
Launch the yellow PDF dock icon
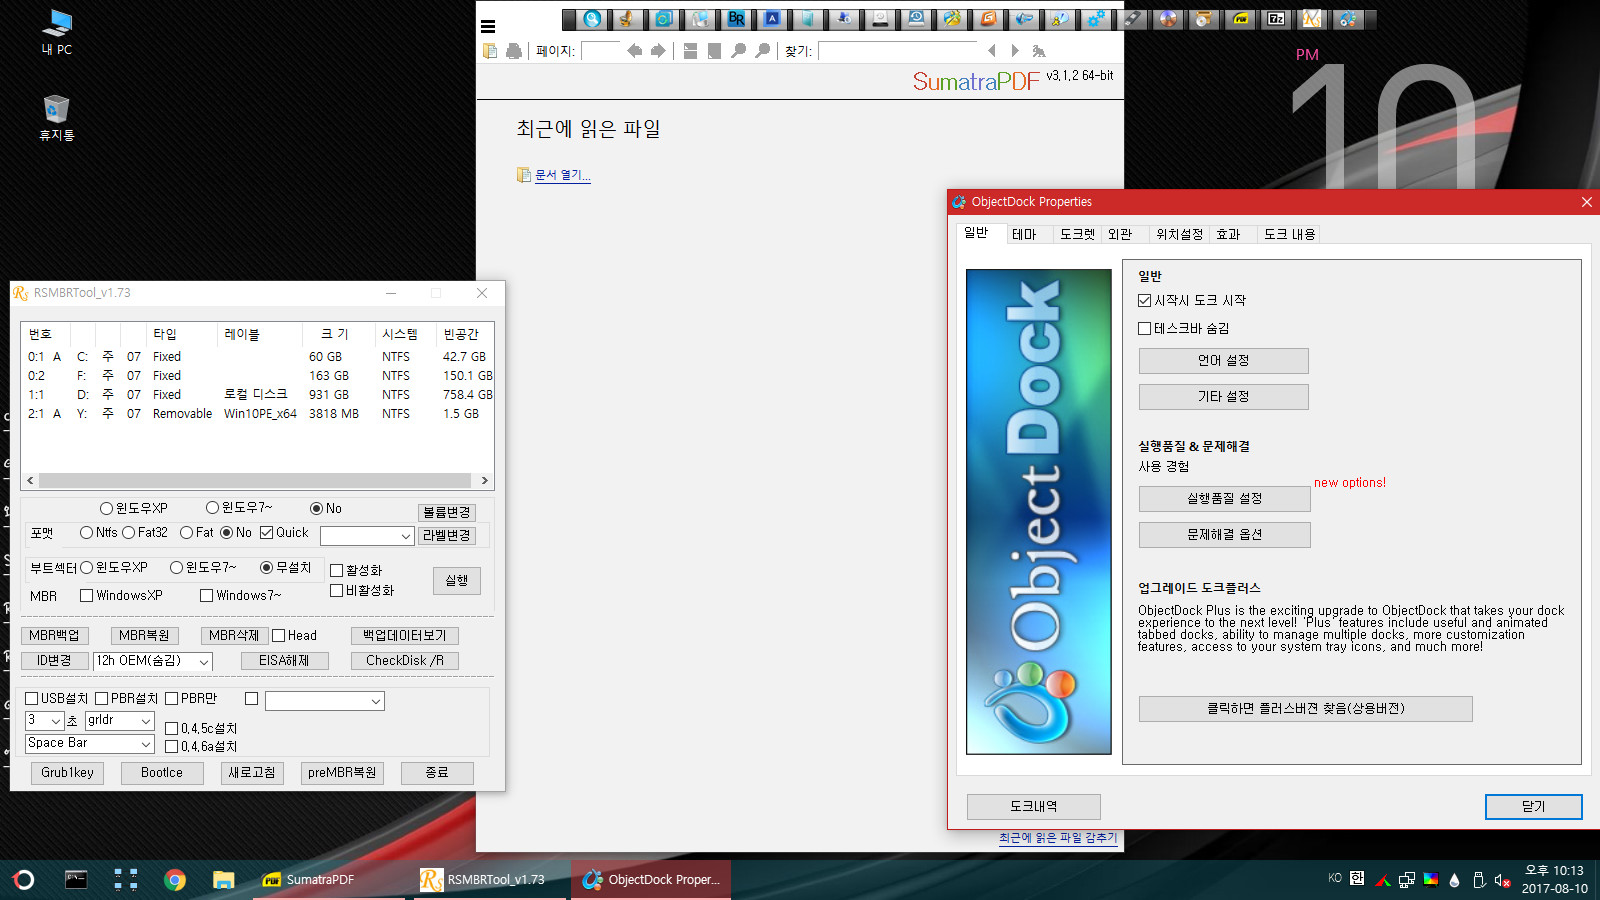tap(1240, 19)
